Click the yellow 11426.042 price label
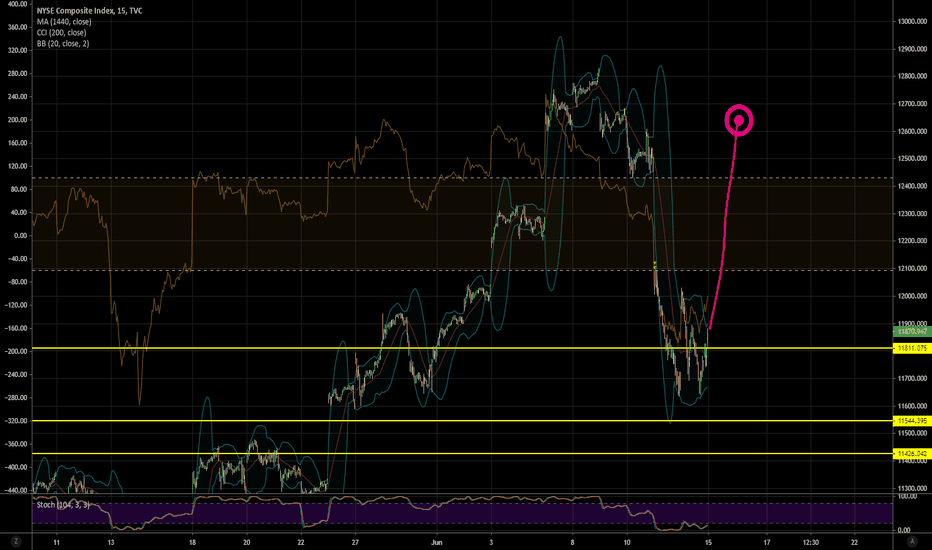932x550 pixels. point(912,454)
